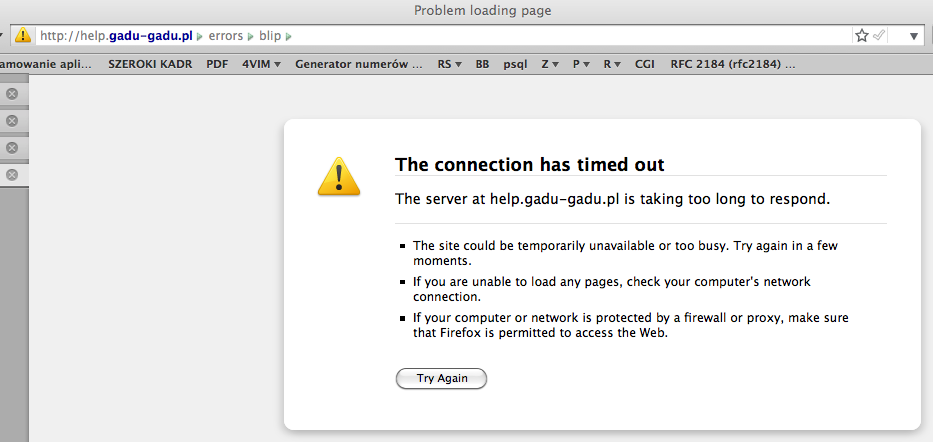The image size is (933, 442).
Task: Open the Z bookmark folder menu
Action: [x=550, y=64]
